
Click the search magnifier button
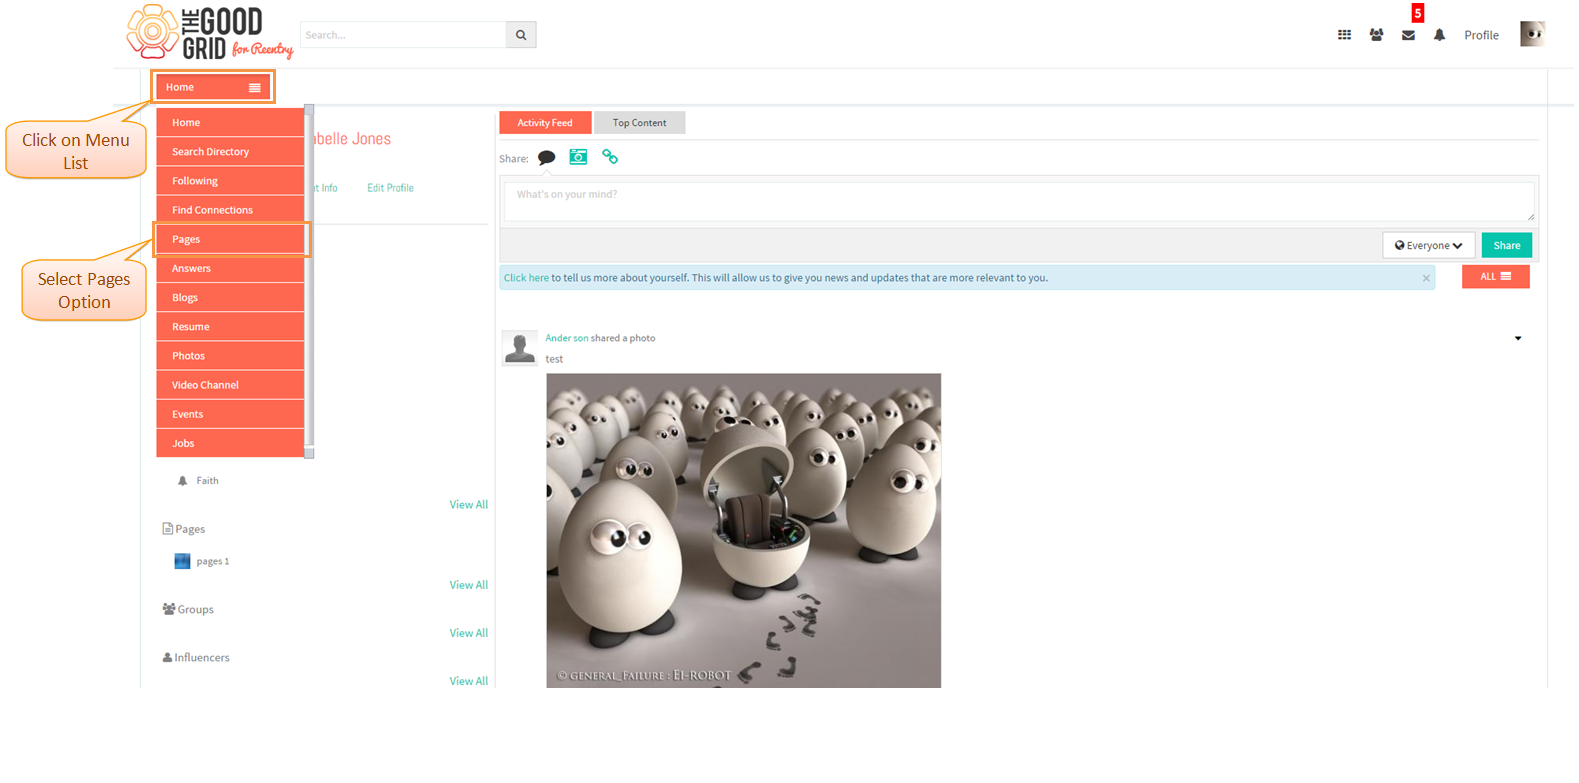tap(521, 35)
